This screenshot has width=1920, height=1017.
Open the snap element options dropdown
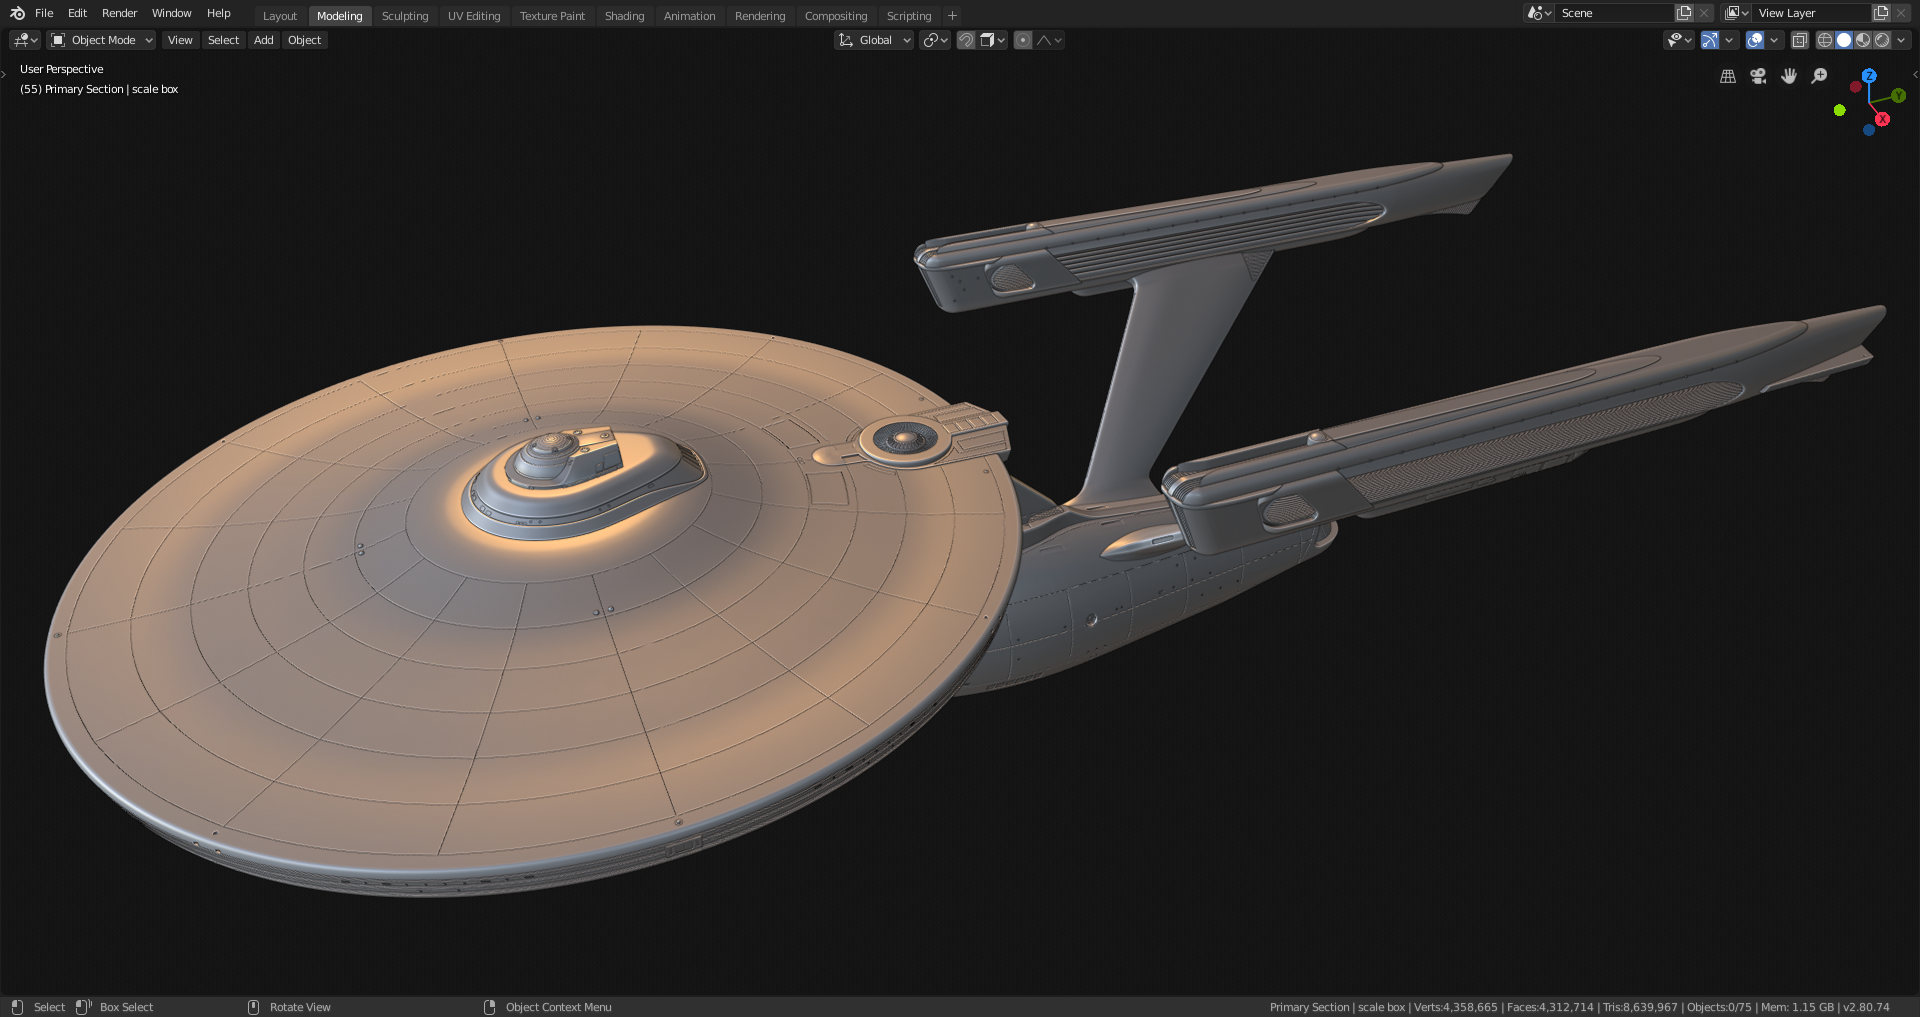[993, 40]
